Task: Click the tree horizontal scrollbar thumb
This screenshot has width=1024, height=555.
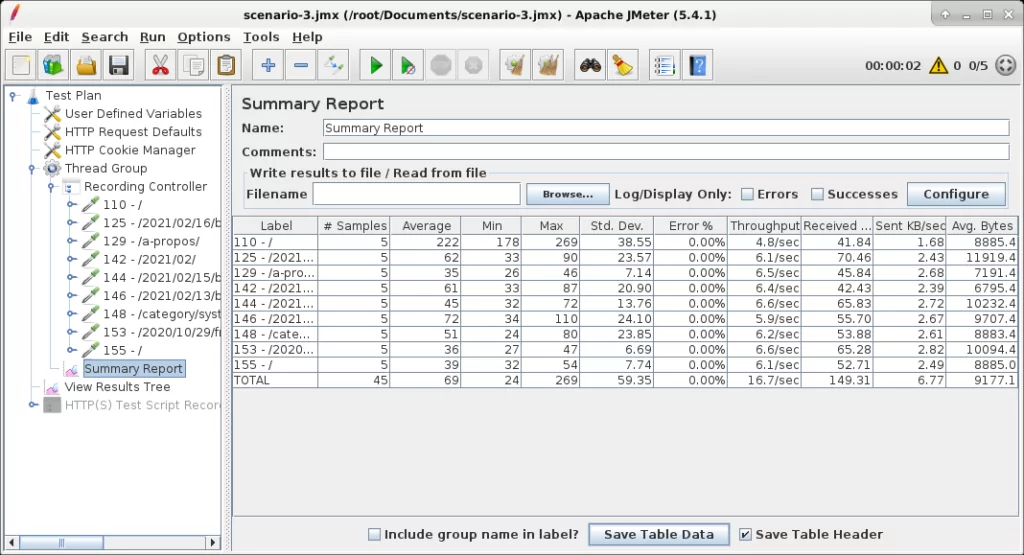Action: point(61,543)
